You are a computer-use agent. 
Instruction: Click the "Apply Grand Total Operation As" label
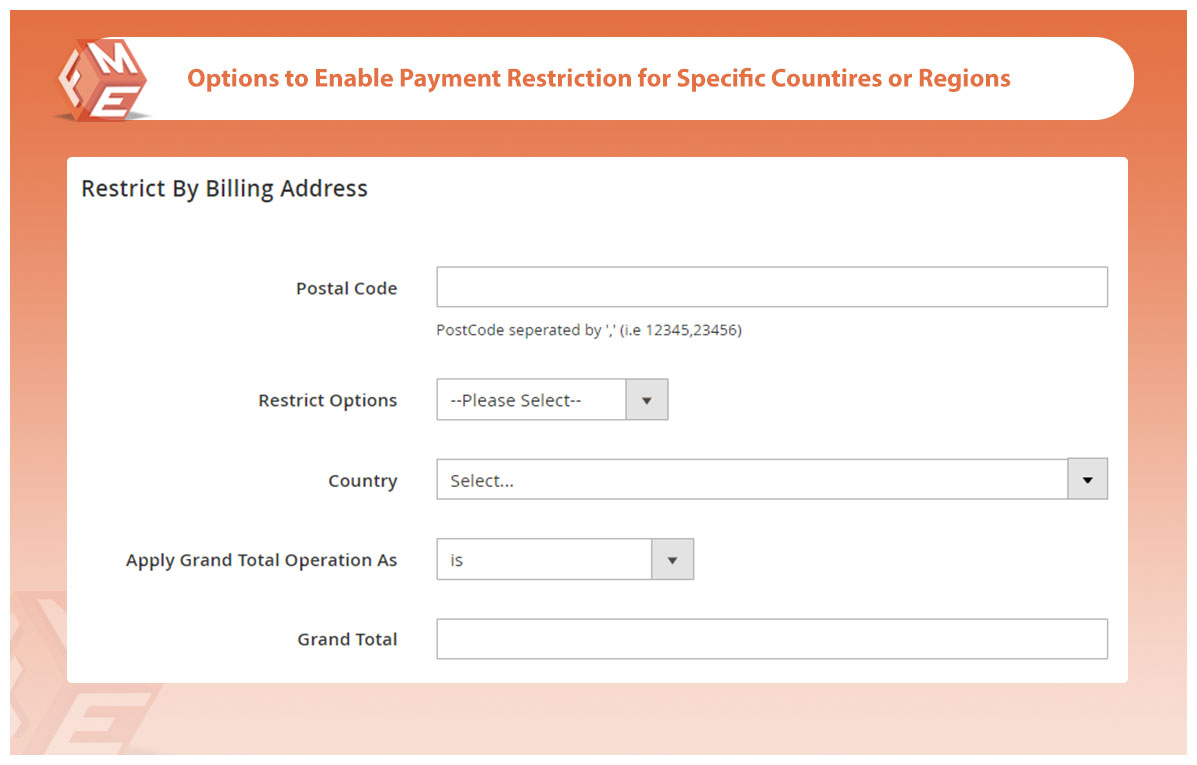(x=261, y=560)
